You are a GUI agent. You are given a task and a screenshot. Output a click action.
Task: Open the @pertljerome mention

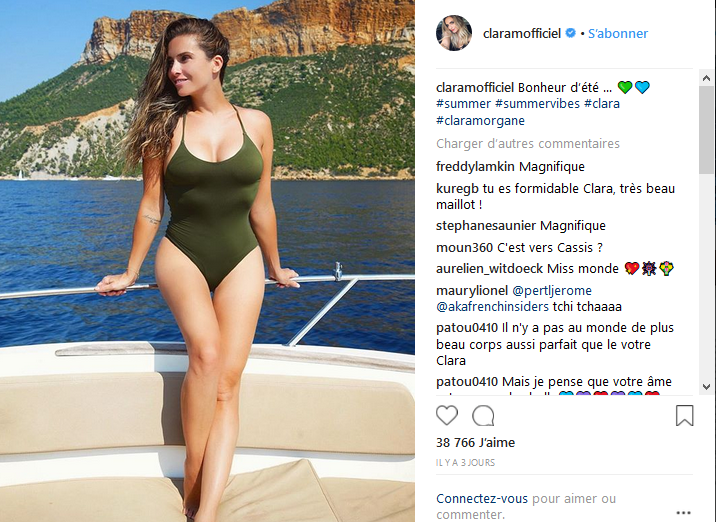552,290
